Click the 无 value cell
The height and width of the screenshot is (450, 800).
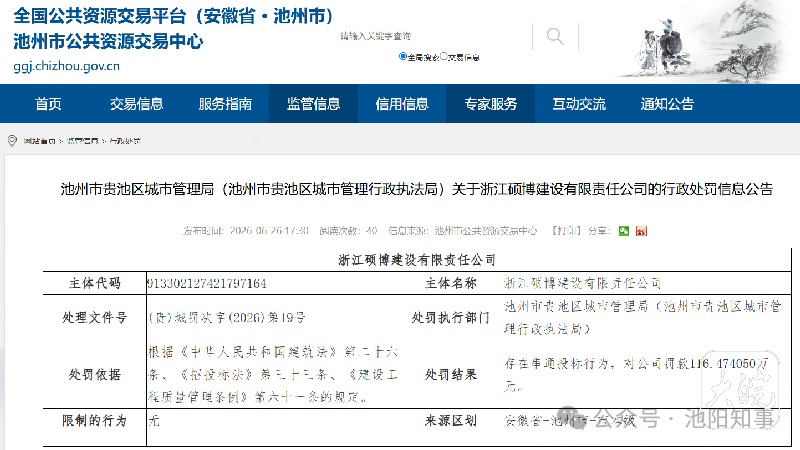[x=154, y=420]
